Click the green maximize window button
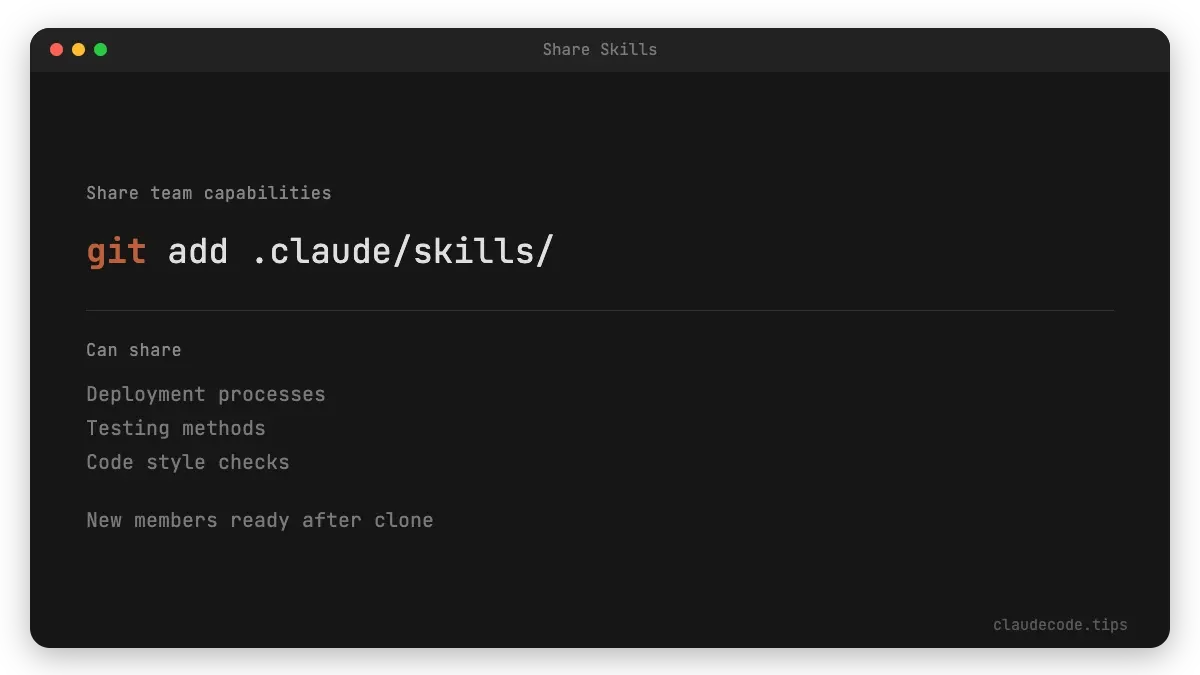The height and width of the screenshot is (675, 1200). [x=100, y=49]
